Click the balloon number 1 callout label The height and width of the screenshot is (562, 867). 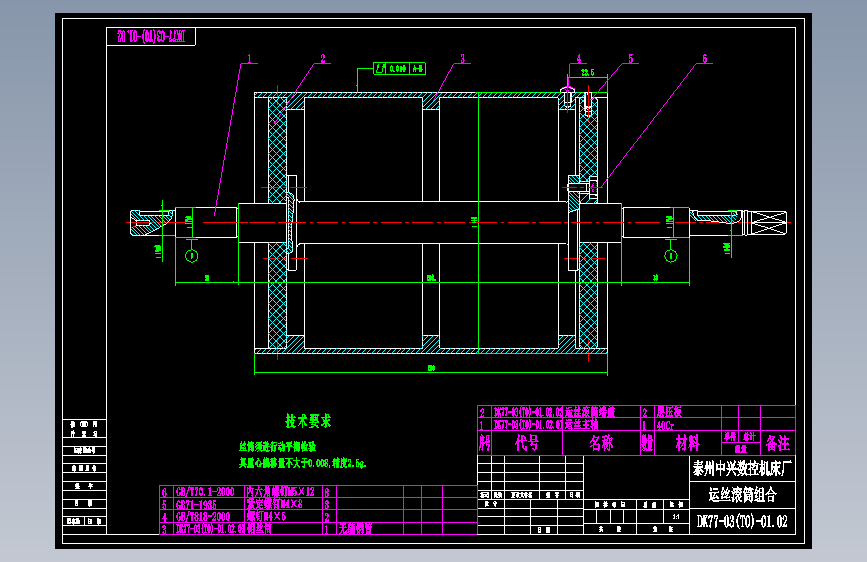coord(249,59)
